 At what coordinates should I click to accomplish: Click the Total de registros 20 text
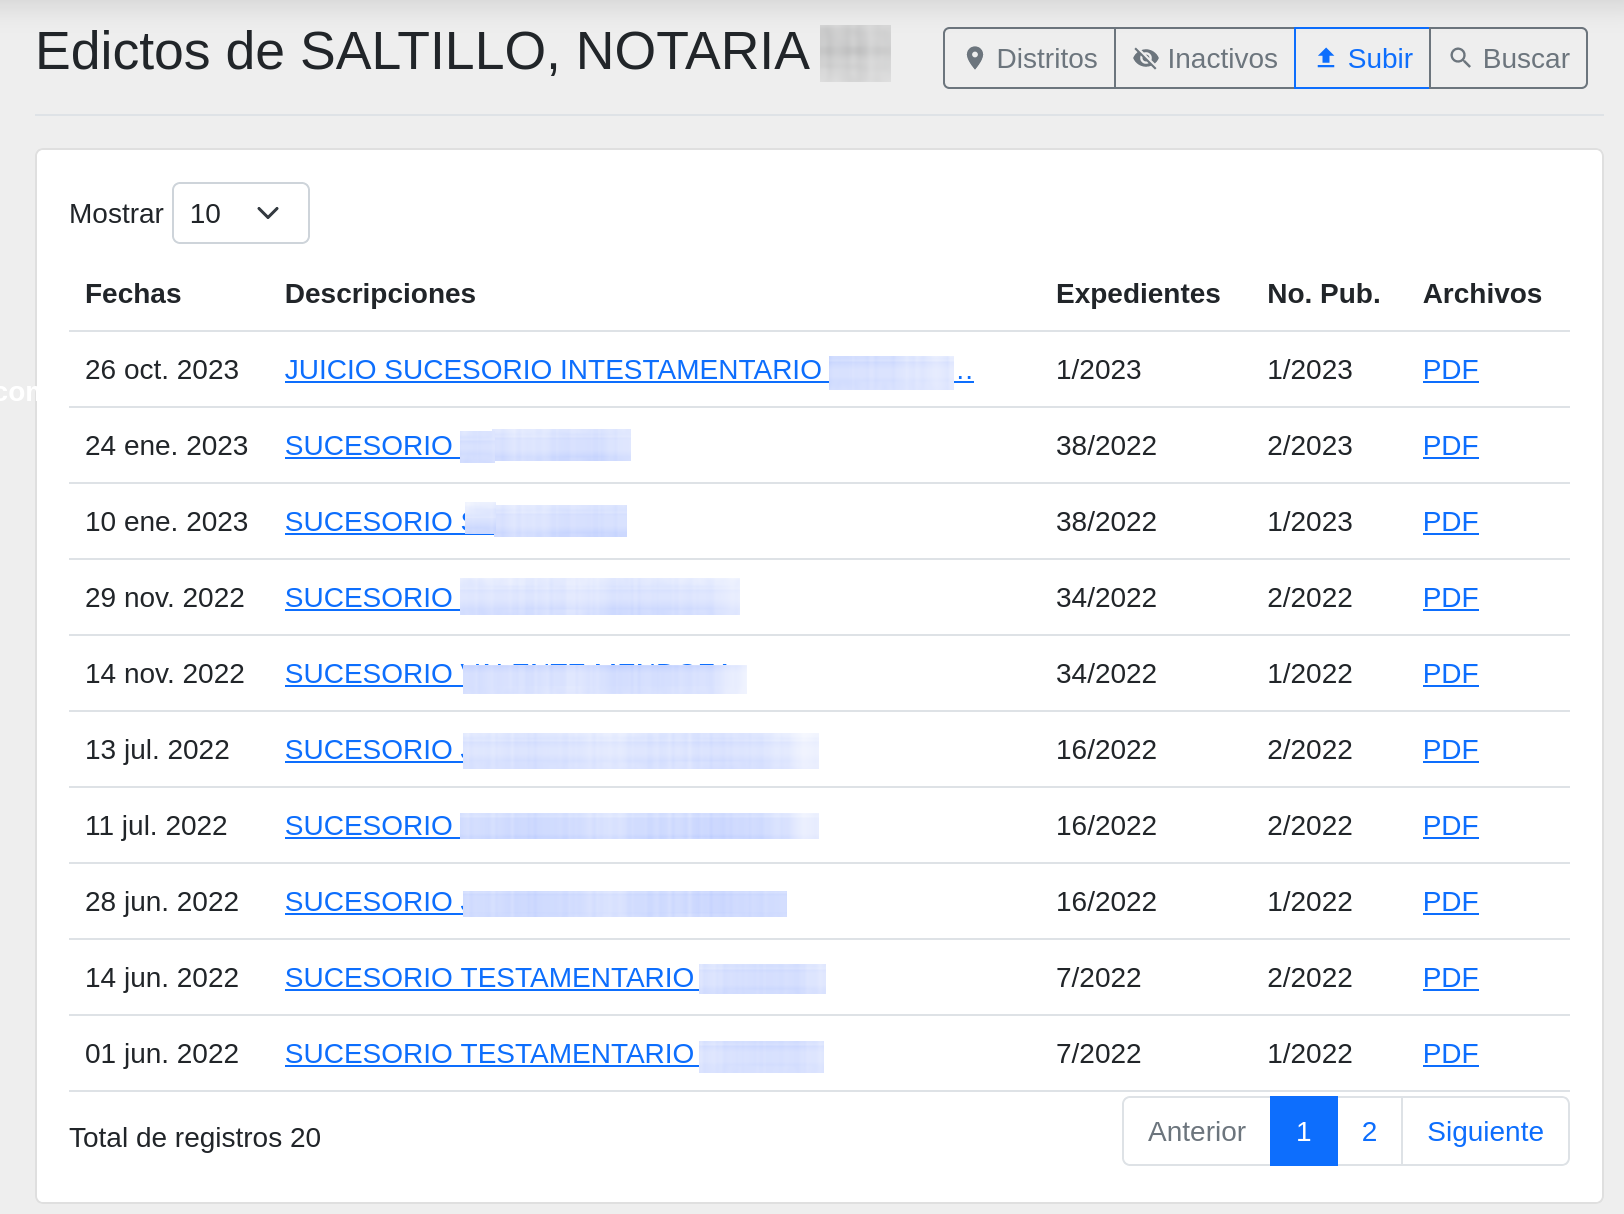pyautogui.click(x=195, y=1138)
